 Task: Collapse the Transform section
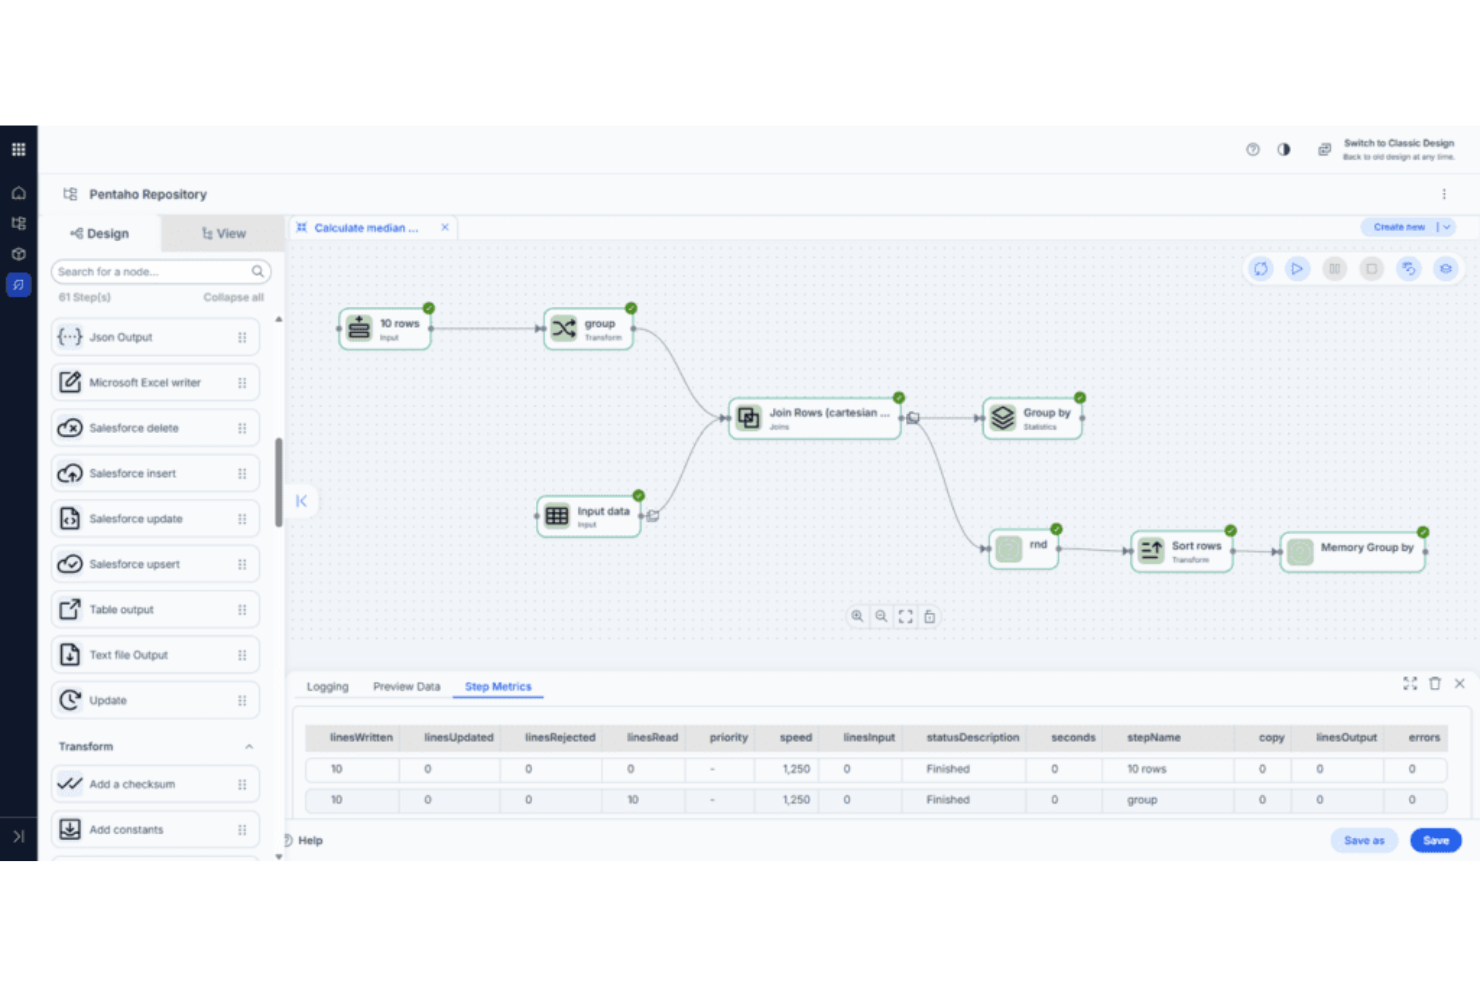[249, 746]
